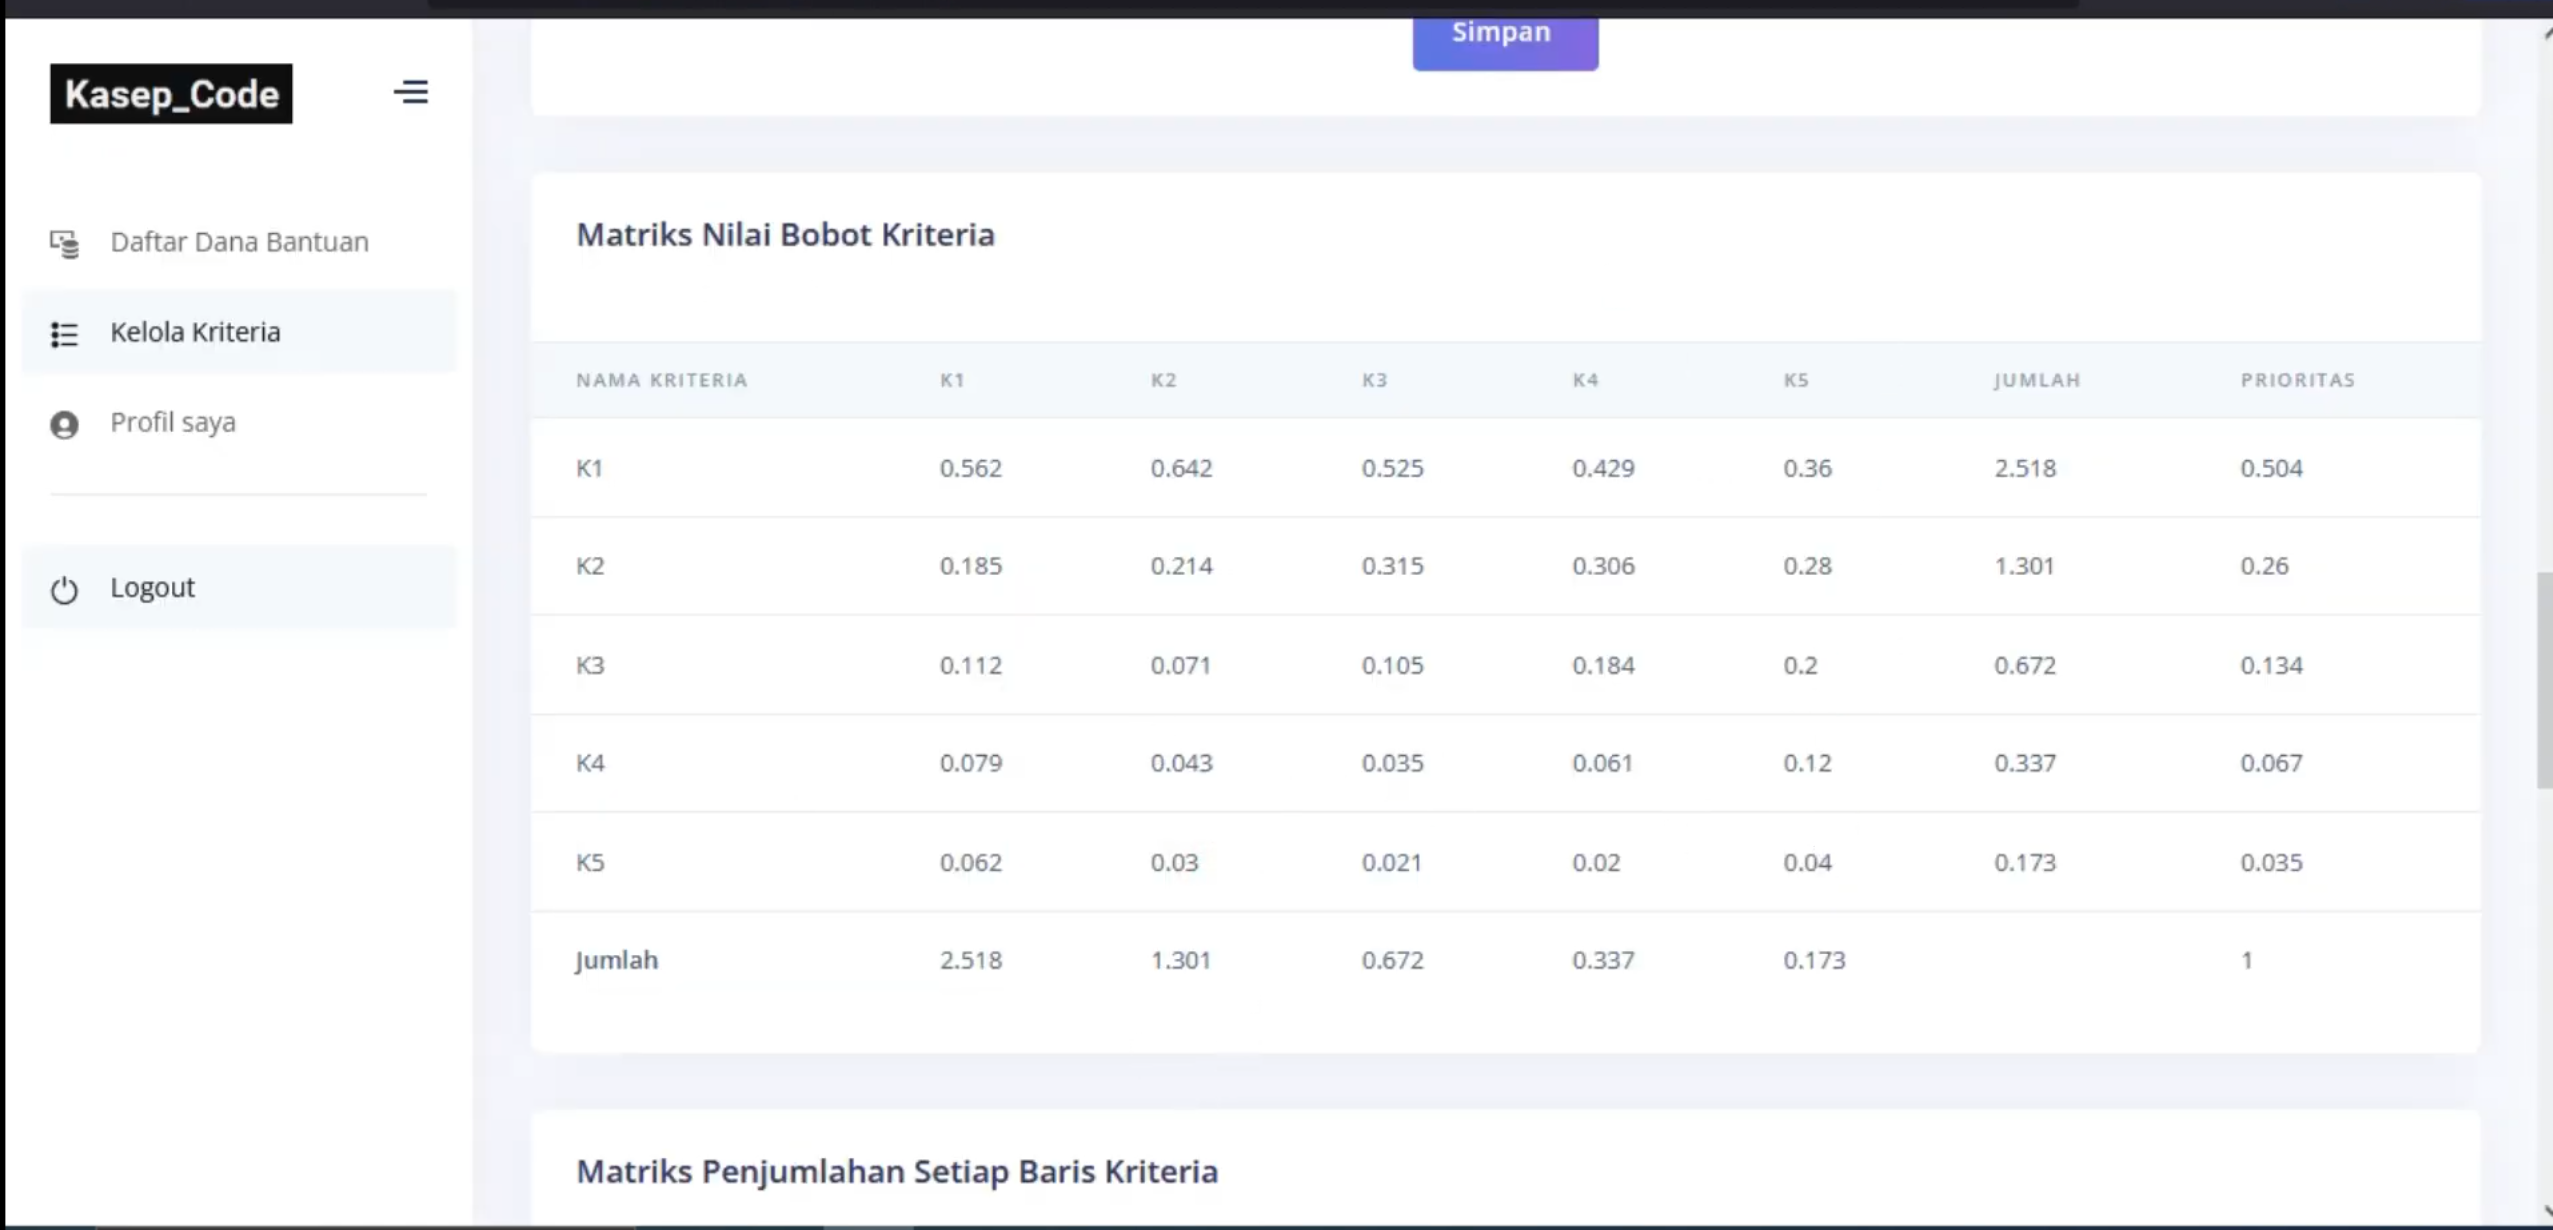Go to Profil saya page

[x=239, y=422]
